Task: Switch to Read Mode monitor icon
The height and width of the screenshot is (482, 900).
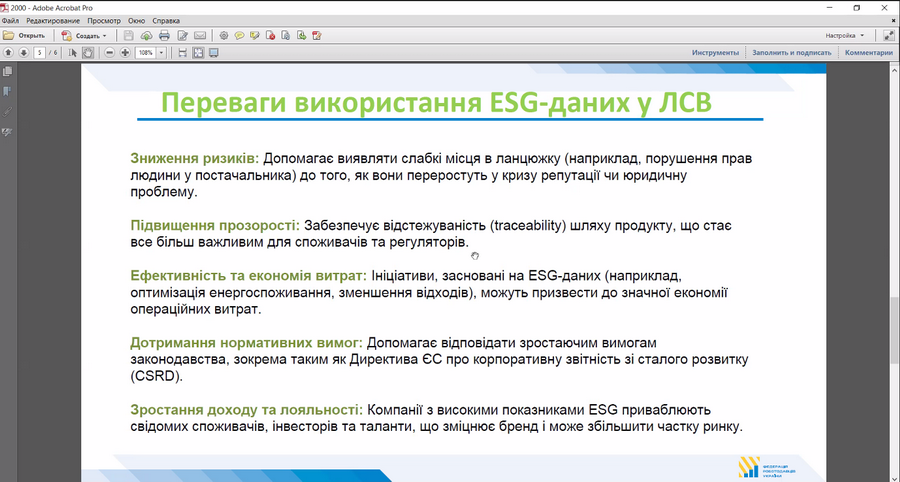Action: pos(214,53)
